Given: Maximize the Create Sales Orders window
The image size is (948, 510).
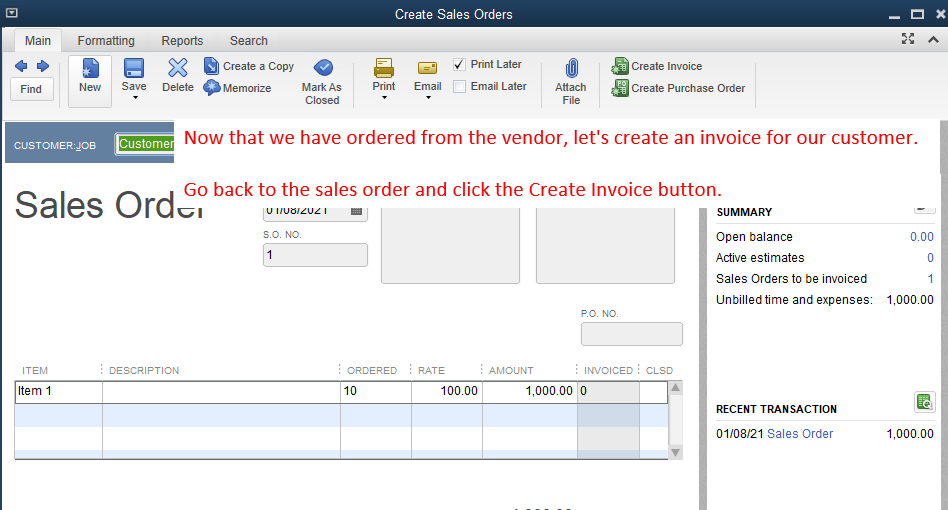Looking at the screenshot, I should (917, 14).
